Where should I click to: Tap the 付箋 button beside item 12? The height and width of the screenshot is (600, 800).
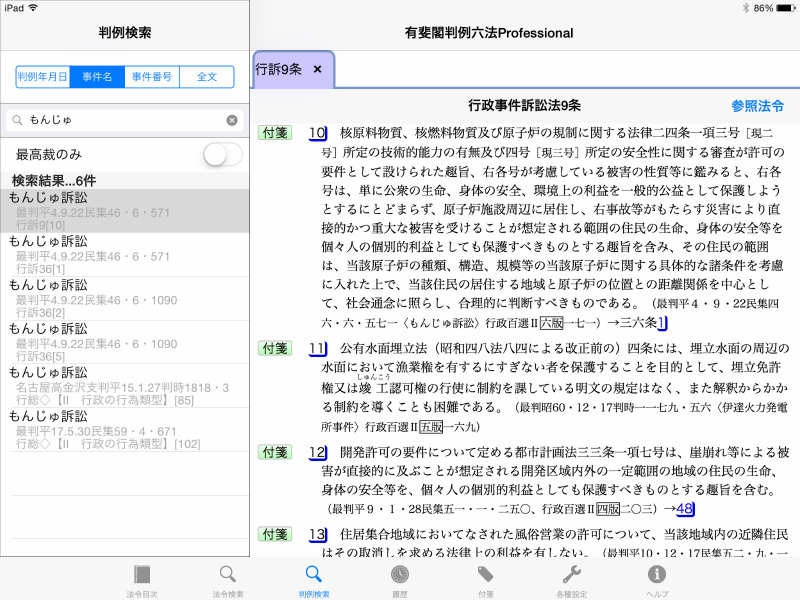275,452
